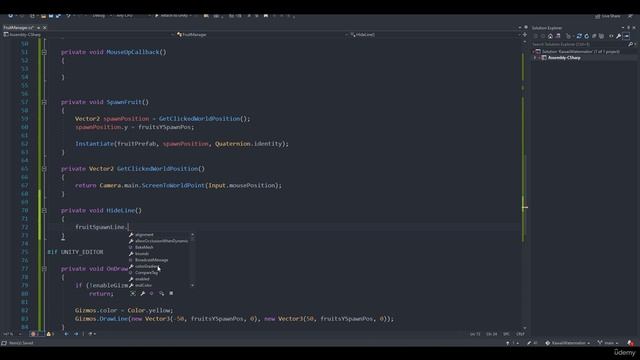Collapse the Solution 'KawaiiWatermelon' node
This screenshot has width=640, height=360.
(533, 52)
